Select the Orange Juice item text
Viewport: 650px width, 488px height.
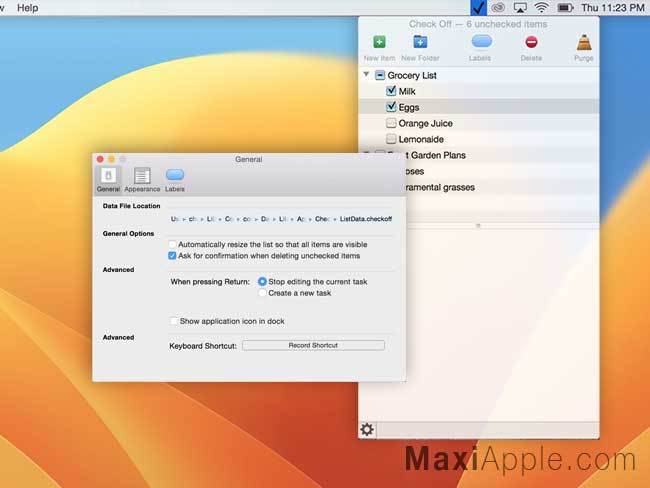425,123
